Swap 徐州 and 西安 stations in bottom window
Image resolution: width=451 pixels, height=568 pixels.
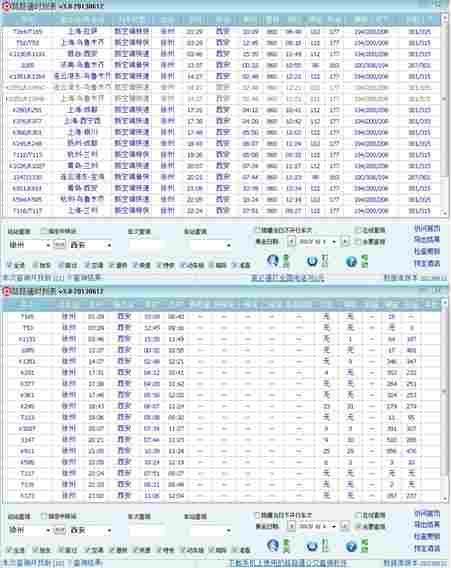pyautogui.click(x=59, y=530)
